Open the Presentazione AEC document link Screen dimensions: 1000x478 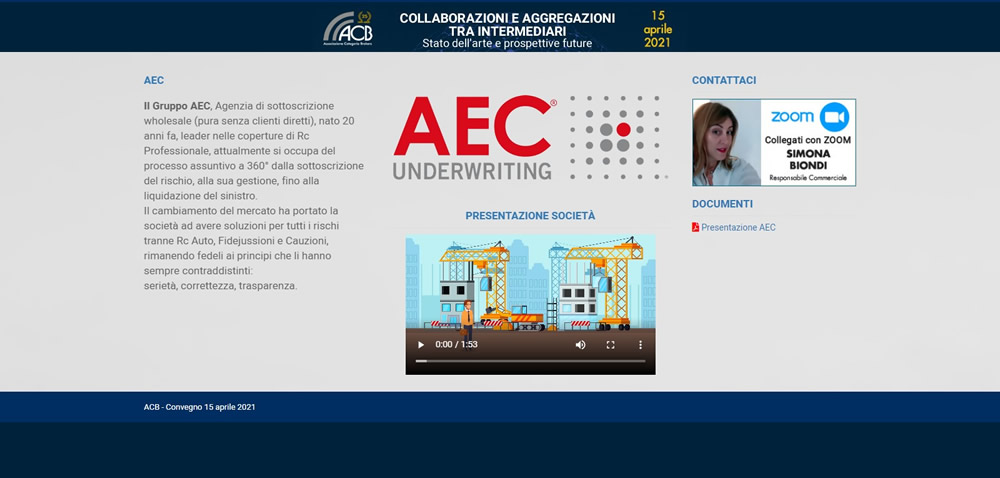pyautogui.click(x=739, y=228)
